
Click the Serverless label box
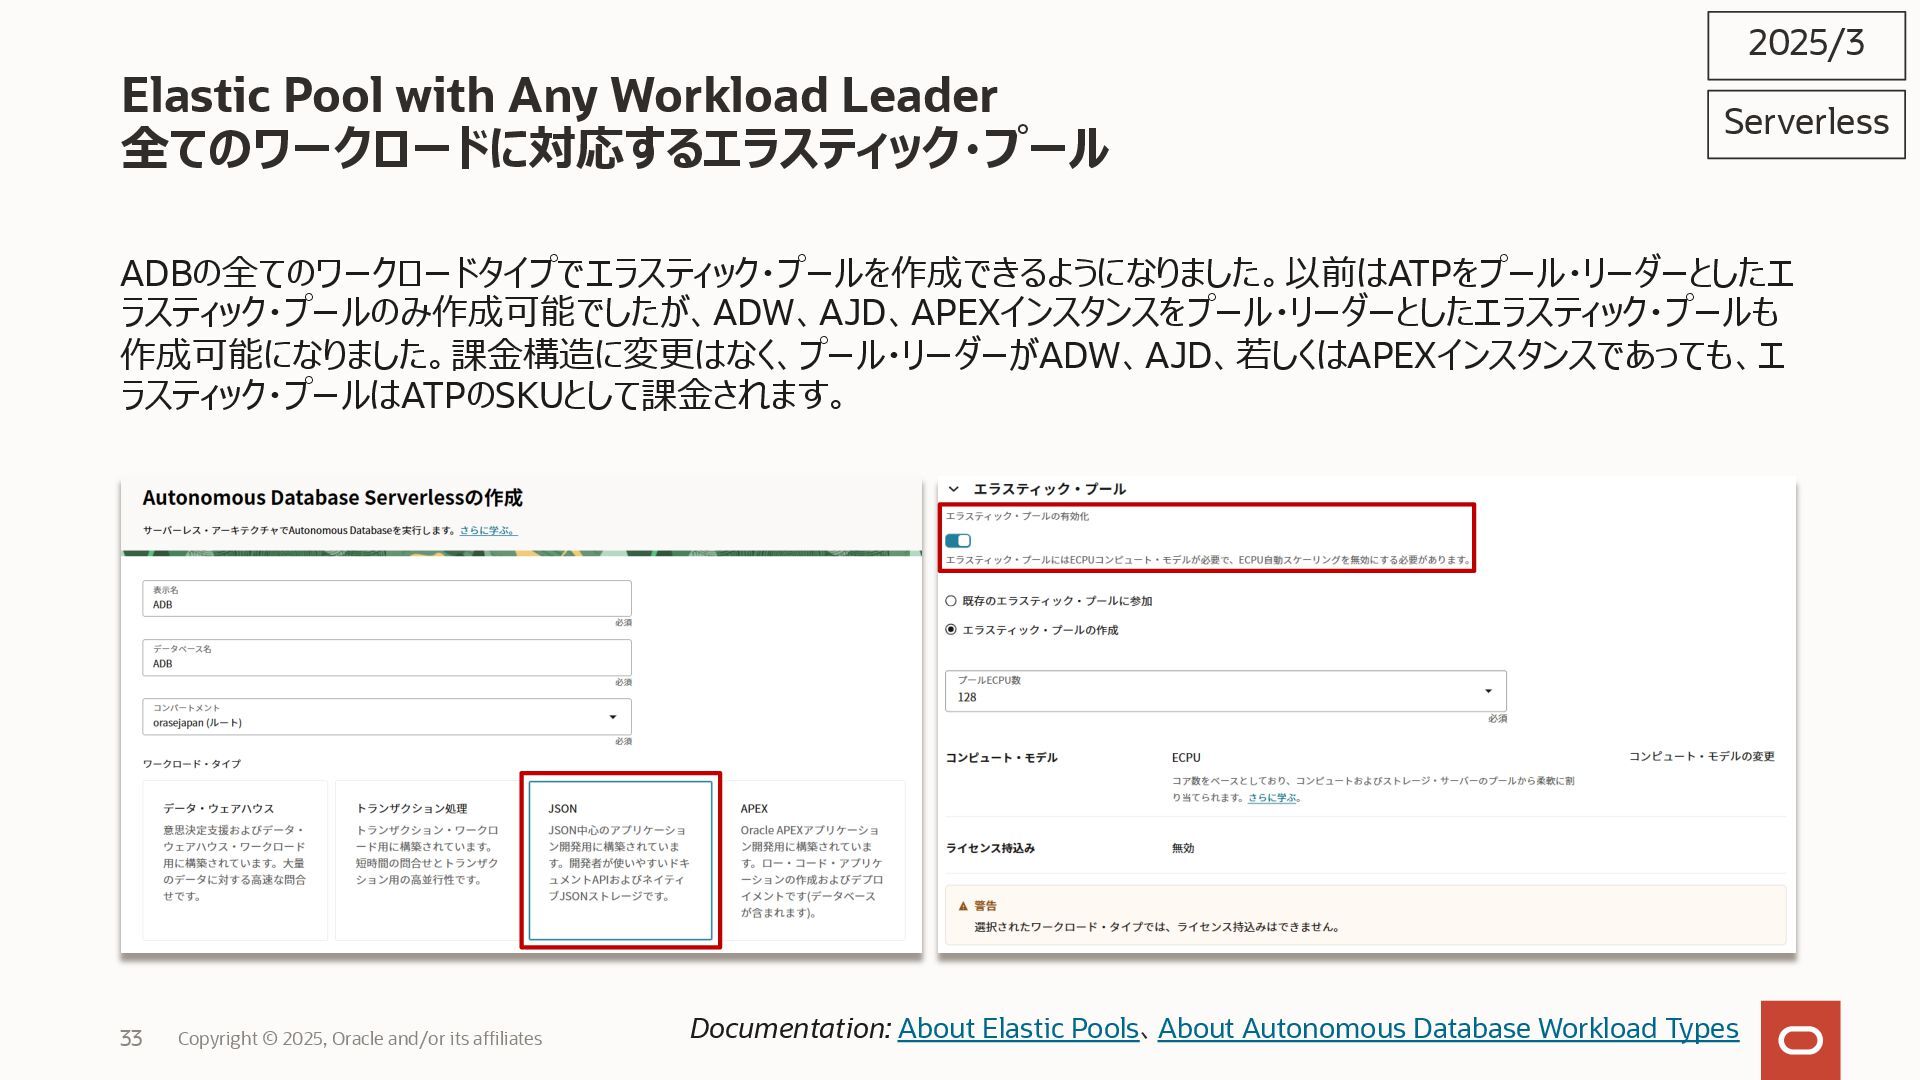click(x=1805, y=123)
